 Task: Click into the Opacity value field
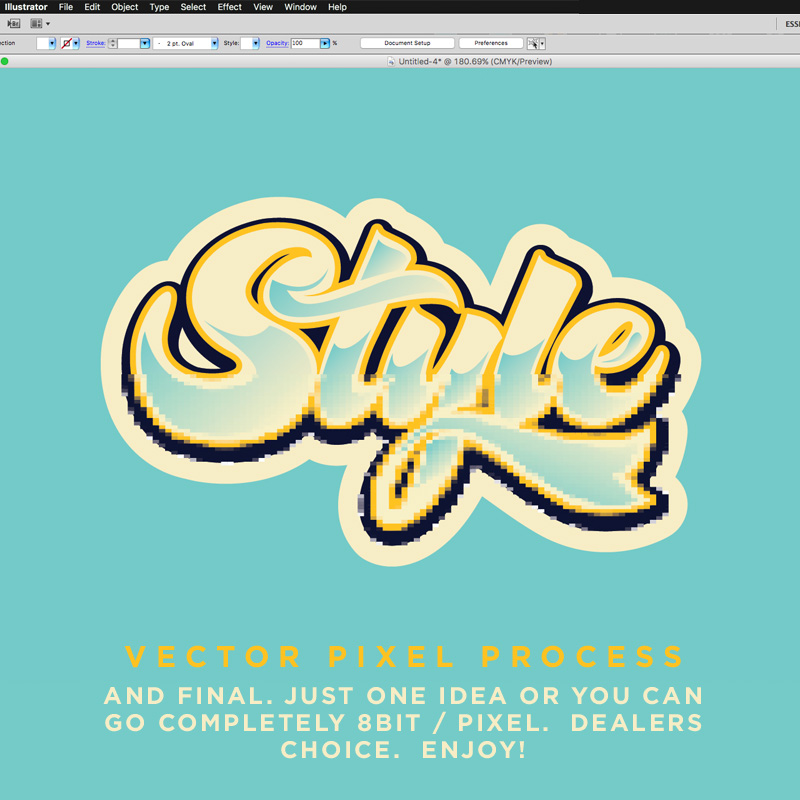click(305, 43)
